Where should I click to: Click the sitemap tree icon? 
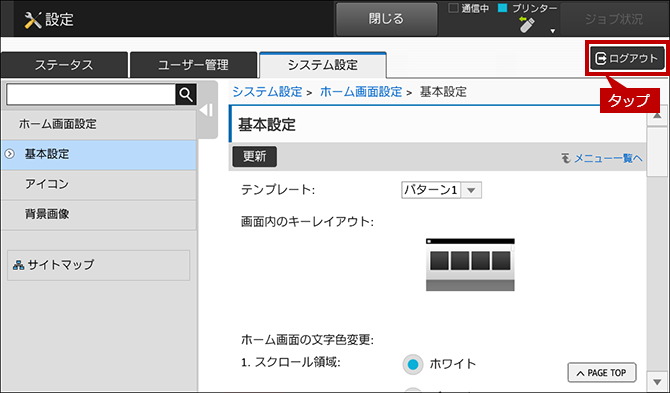point(18,265)
